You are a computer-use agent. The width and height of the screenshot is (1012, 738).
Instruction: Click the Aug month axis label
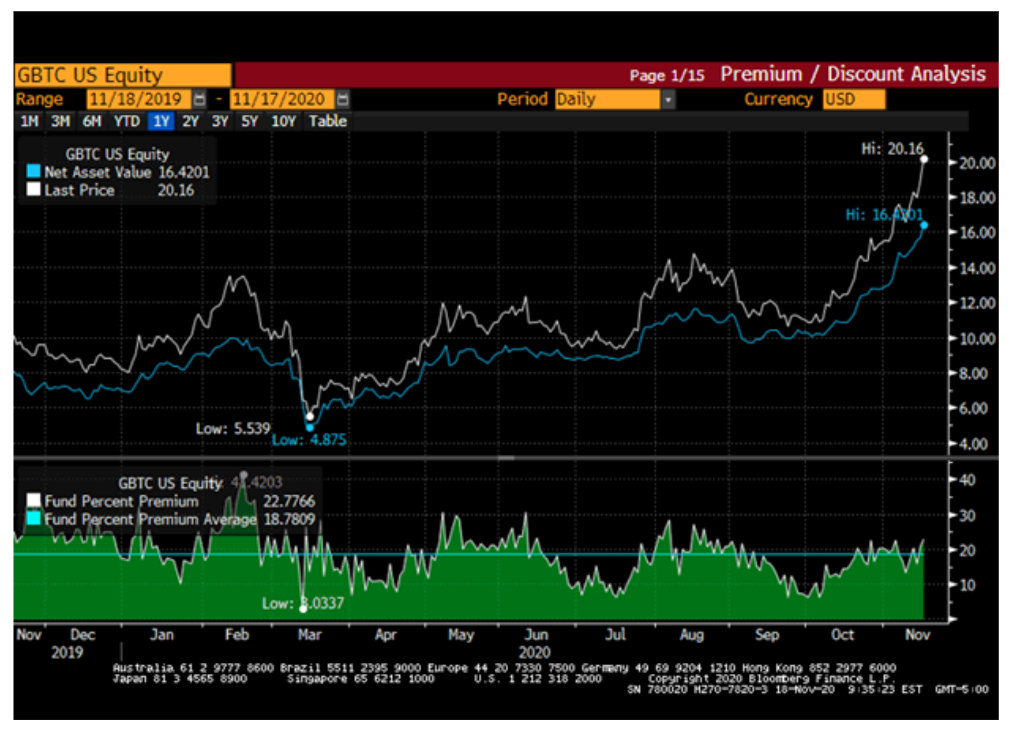(692, 635)
